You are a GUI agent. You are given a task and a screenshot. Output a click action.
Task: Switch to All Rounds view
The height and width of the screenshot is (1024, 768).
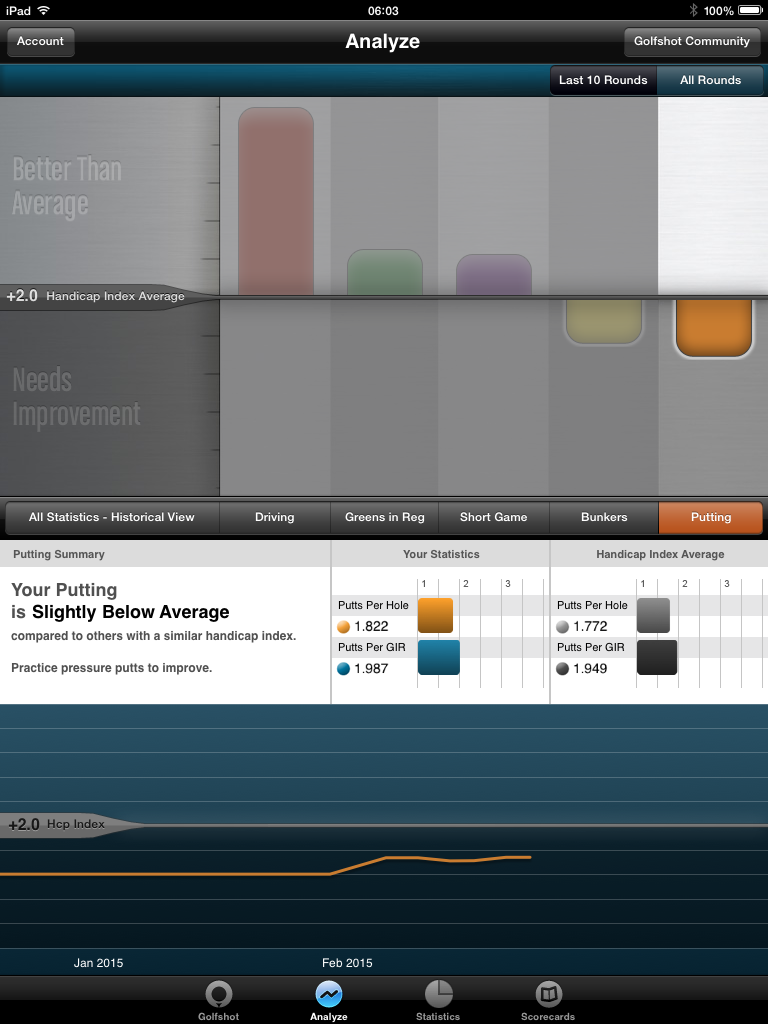(711, 80)
